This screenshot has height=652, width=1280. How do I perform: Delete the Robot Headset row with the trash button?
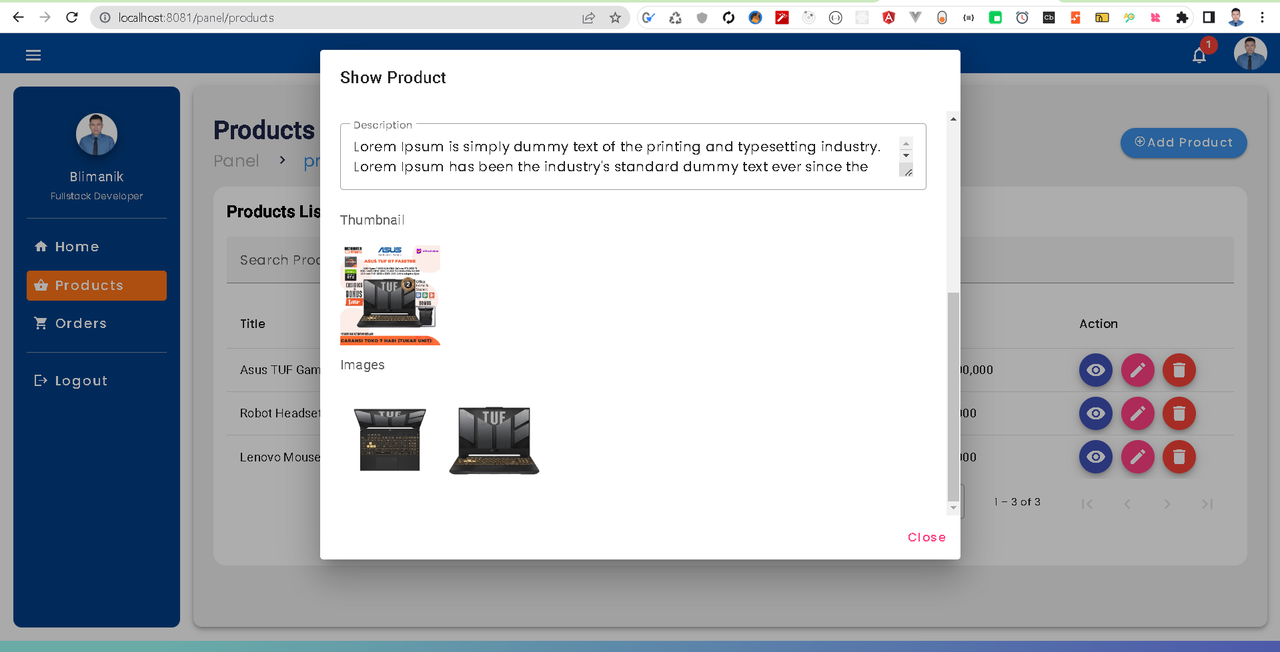[1179, 413]
